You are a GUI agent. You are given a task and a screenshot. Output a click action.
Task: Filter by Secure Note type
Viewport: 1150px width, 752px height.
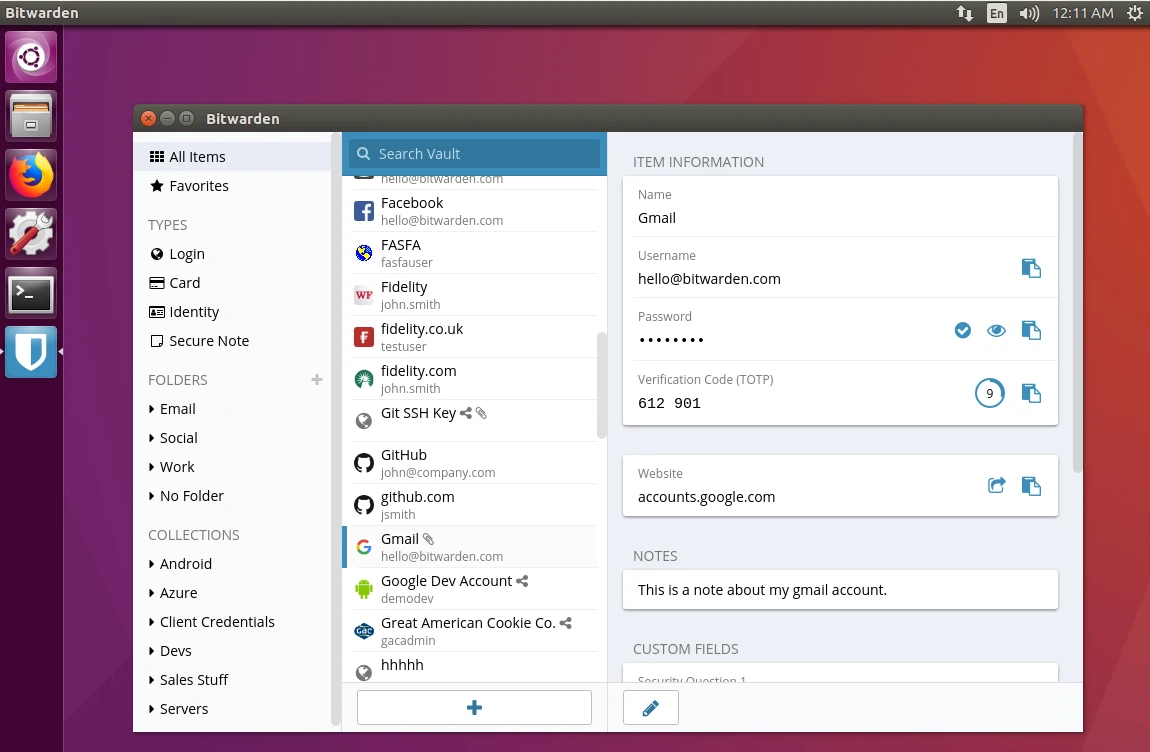coord(232,341)
